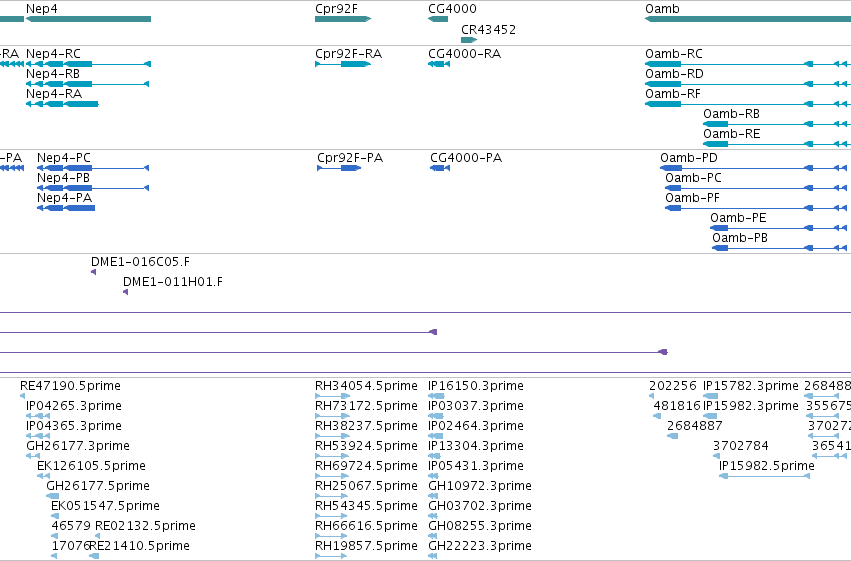This screenshot has height=561, width=851.
Task: Click the RH66616.5prime EST
Action: (331, 537)
